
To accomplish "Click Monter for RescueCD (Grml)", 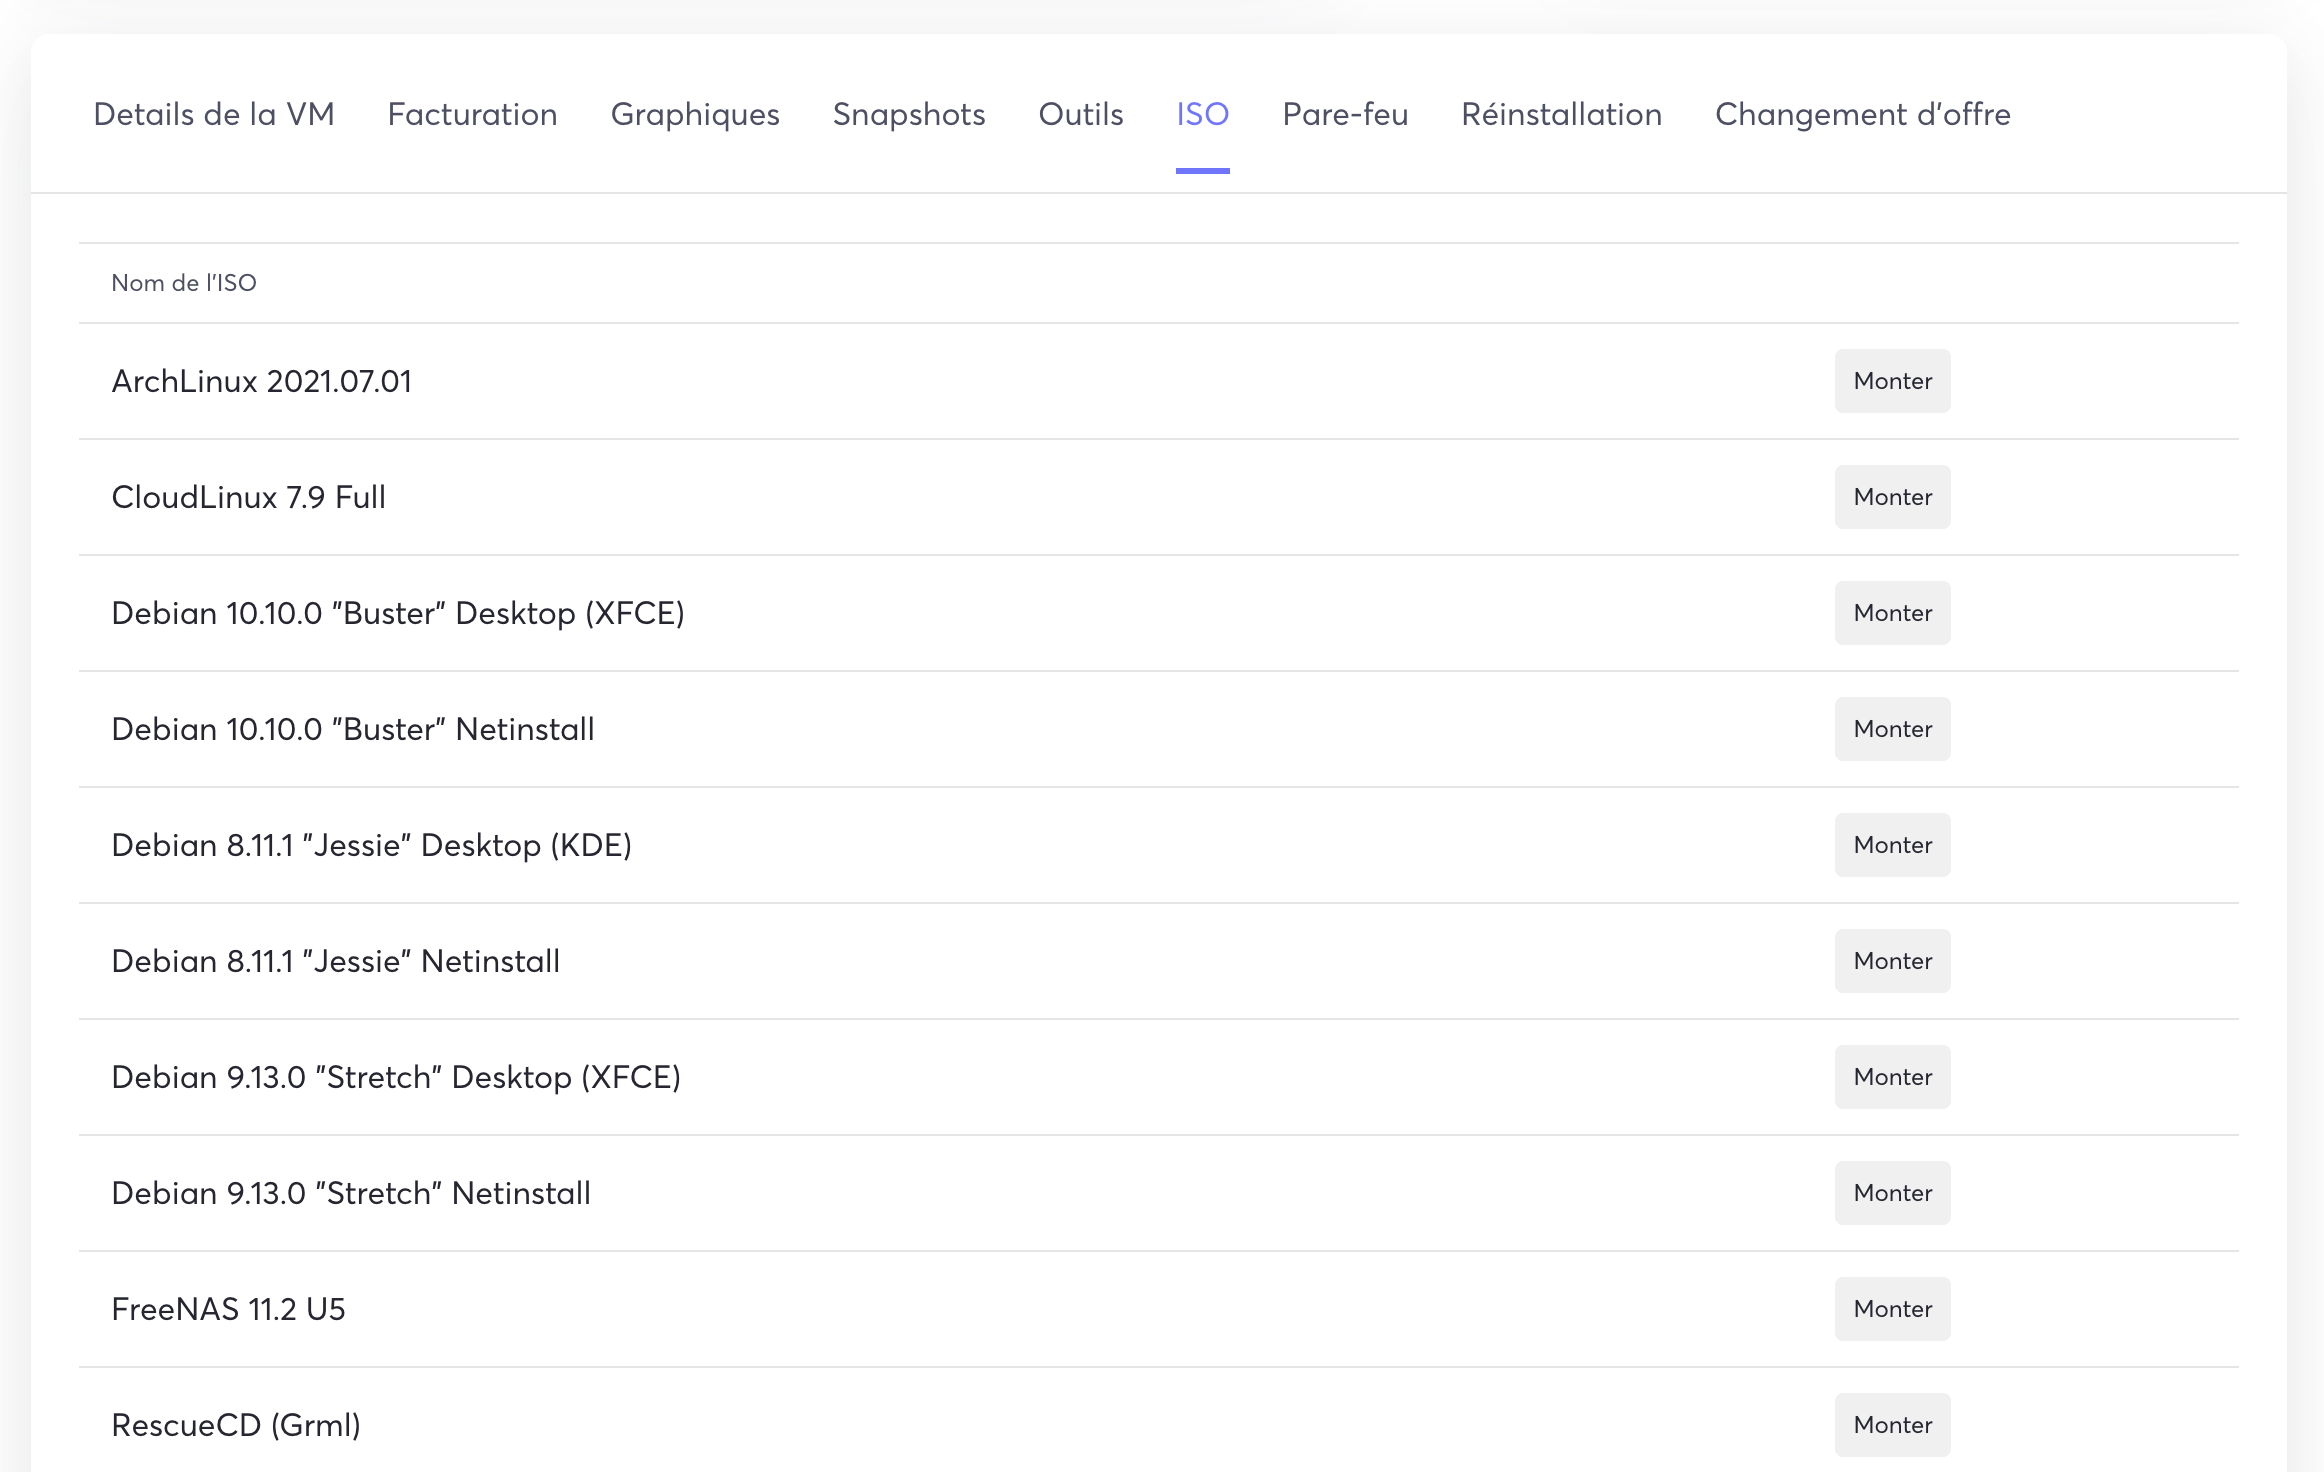I will (1892, 1425).
